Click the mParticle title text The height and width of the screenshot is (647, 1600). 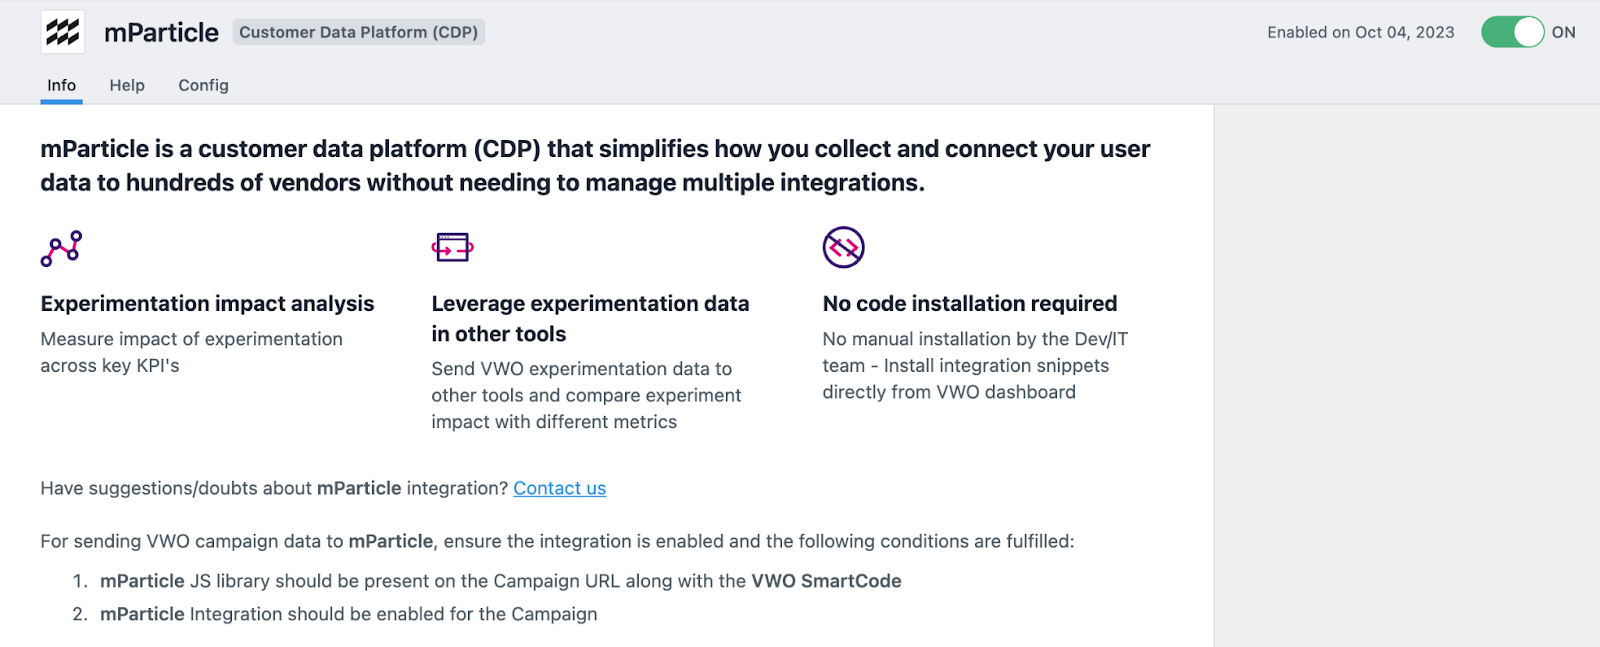[x=161, y=32]
